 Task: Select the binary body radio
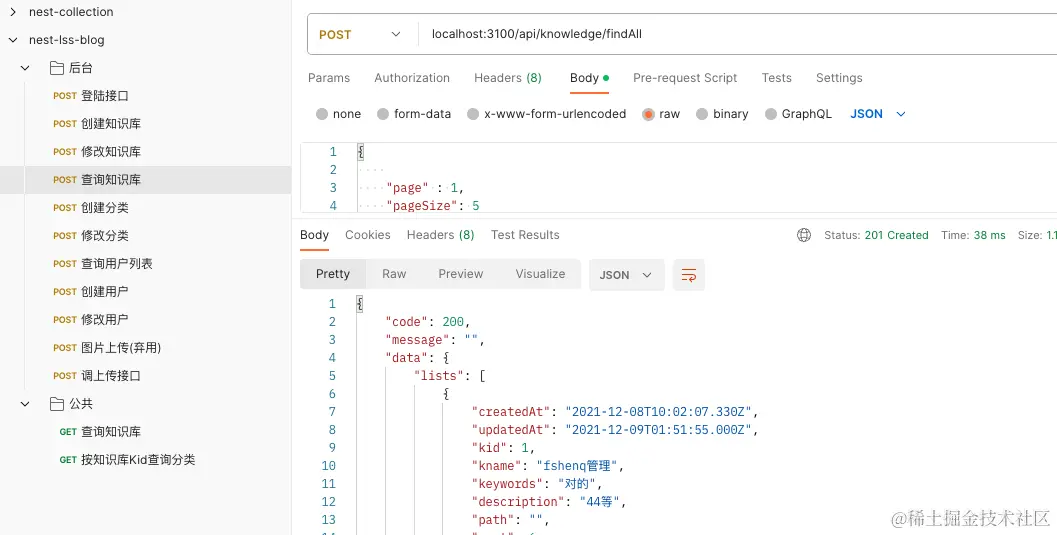coord(702,114)
